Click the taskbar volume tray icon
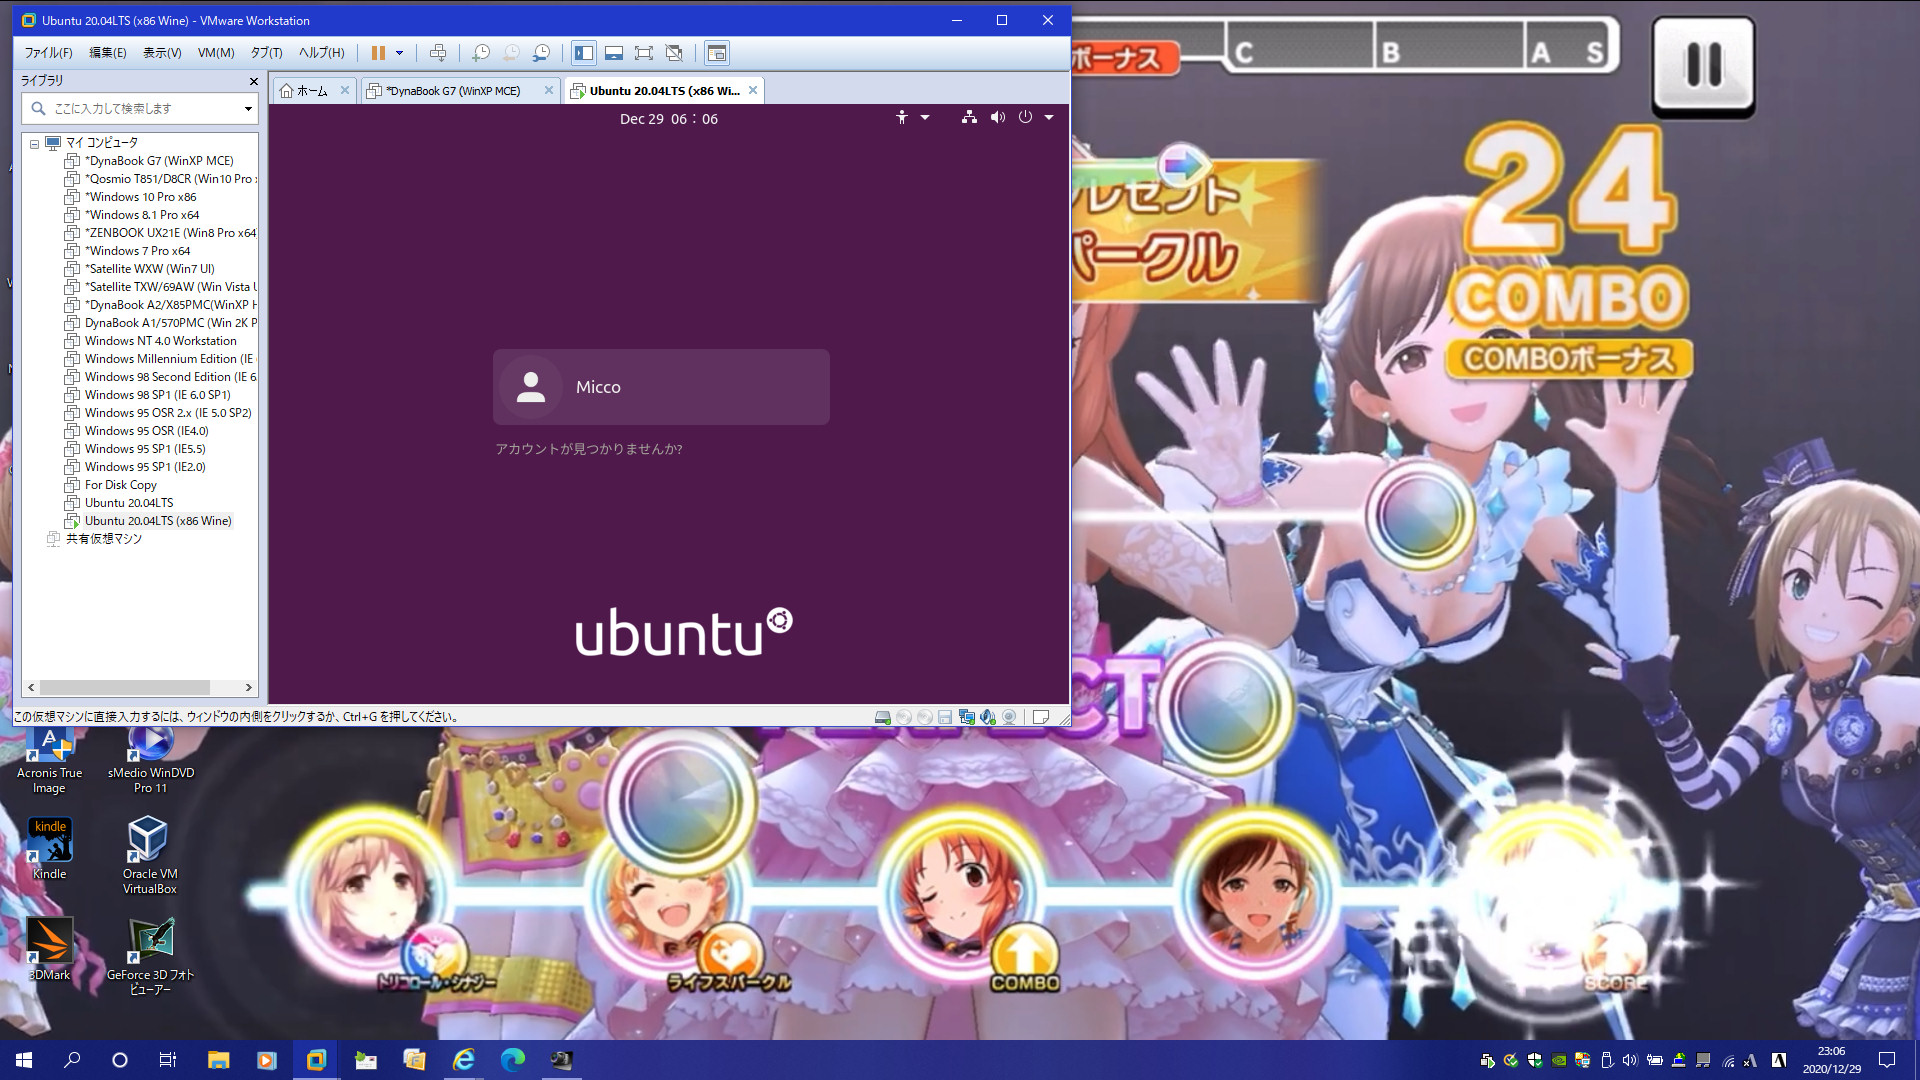Viewport: 1920px width, 1080px height. click(1630, 1060)
